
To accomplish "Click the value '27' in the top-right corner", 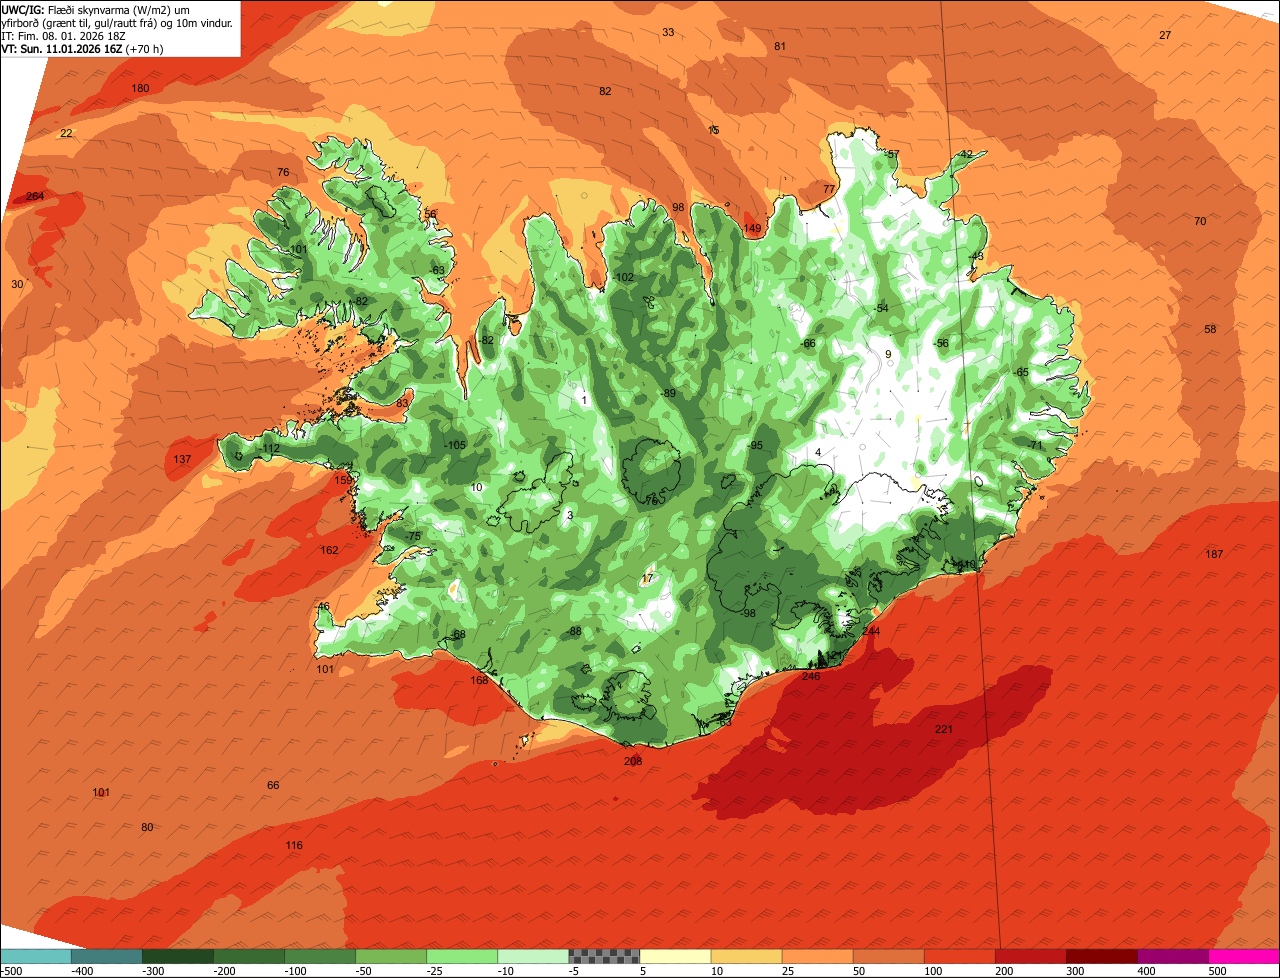I will click(1165, 36).
